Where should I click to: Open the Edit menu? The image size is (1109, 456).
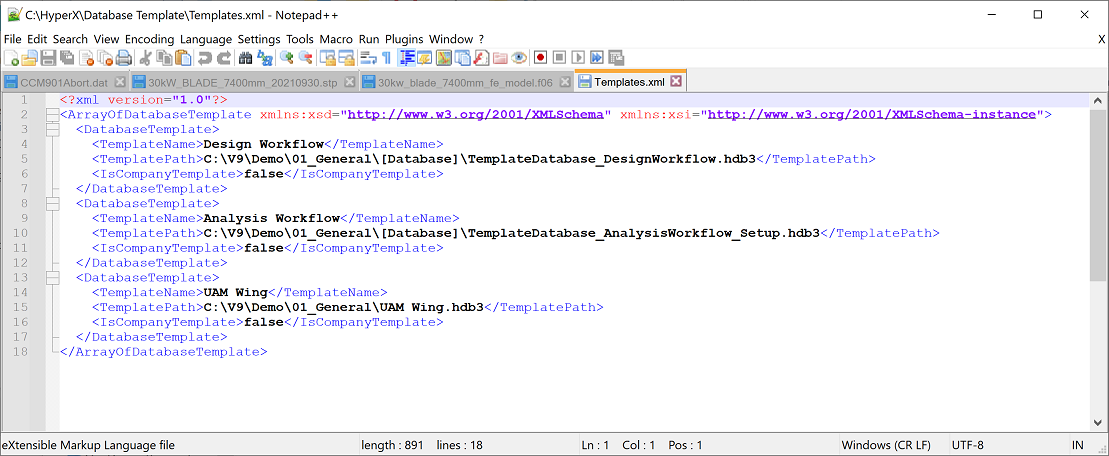[x=37, y=39]
